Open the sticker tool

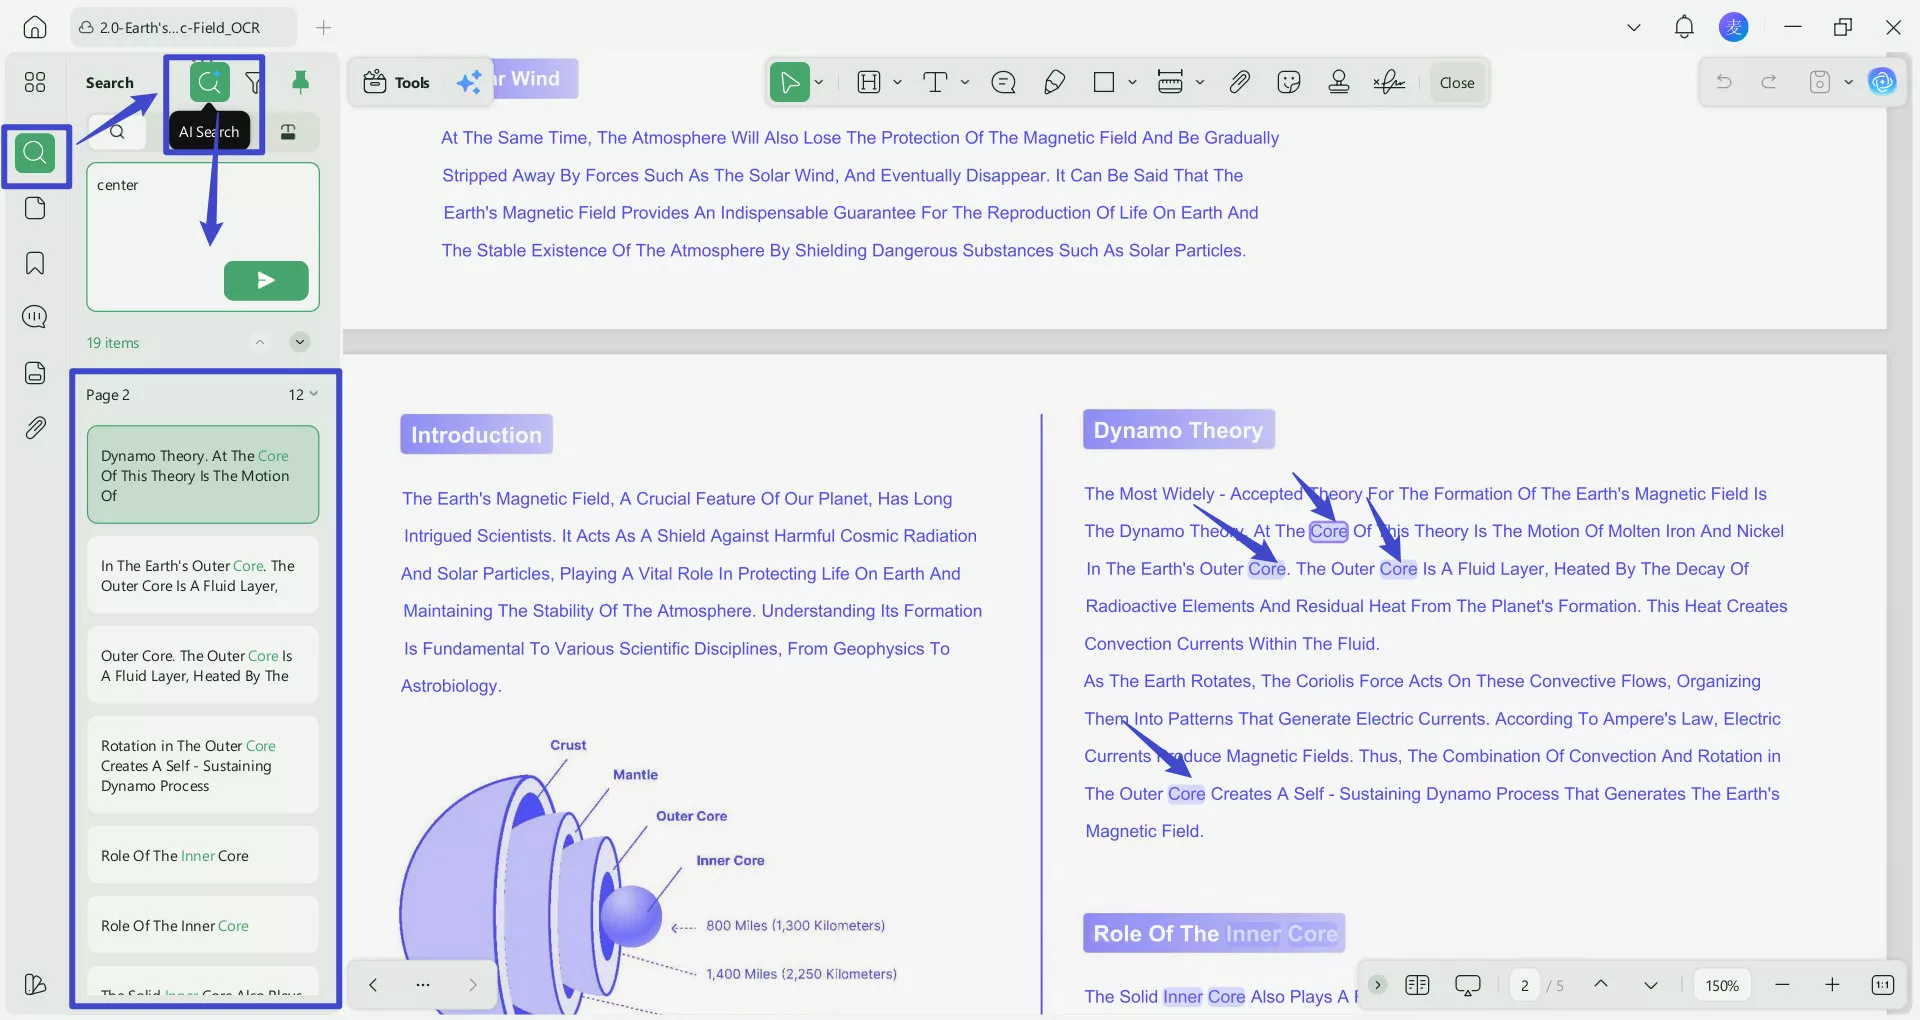tap(1289, 82)
